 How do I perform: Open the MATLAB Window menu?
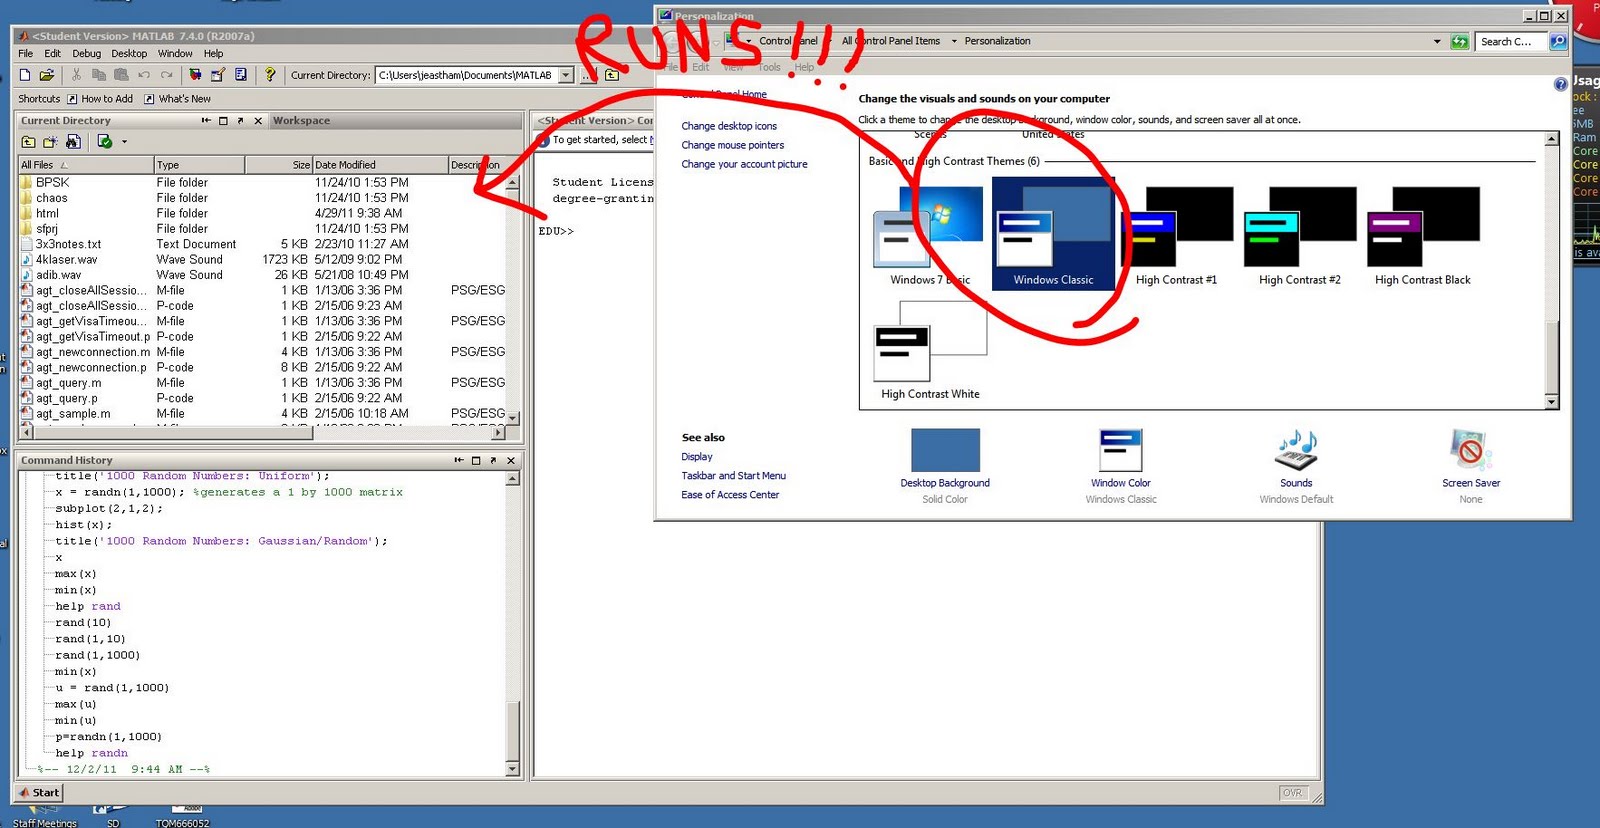(175, 54)
